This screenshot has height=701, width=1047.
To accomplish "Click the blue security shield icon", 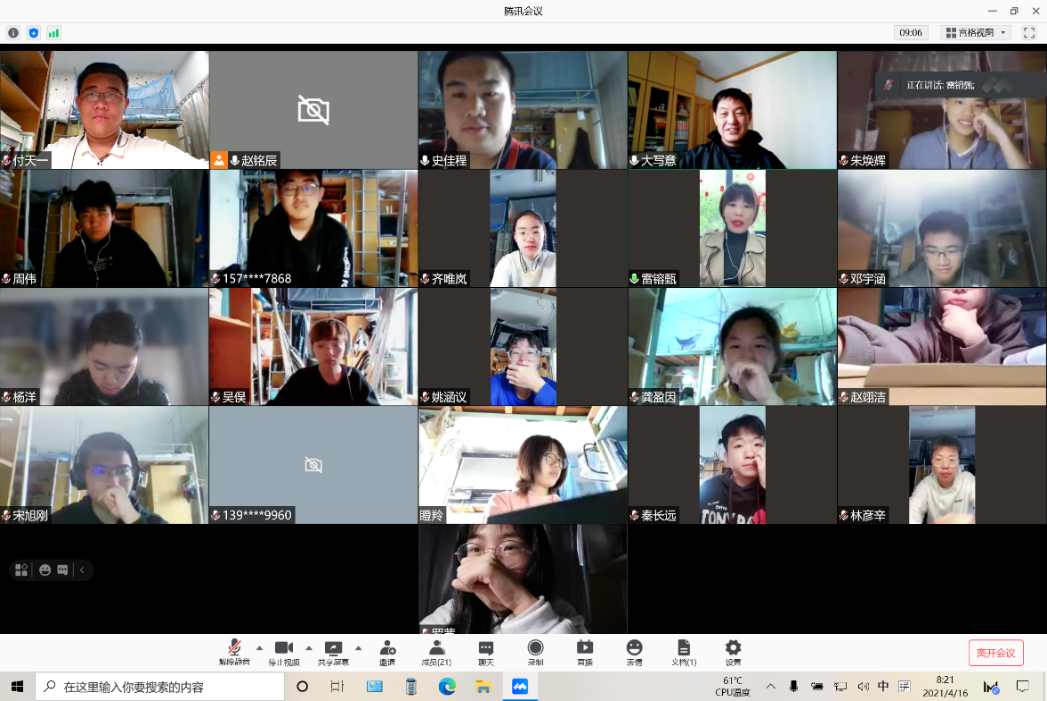I will (x=33, y=32).
